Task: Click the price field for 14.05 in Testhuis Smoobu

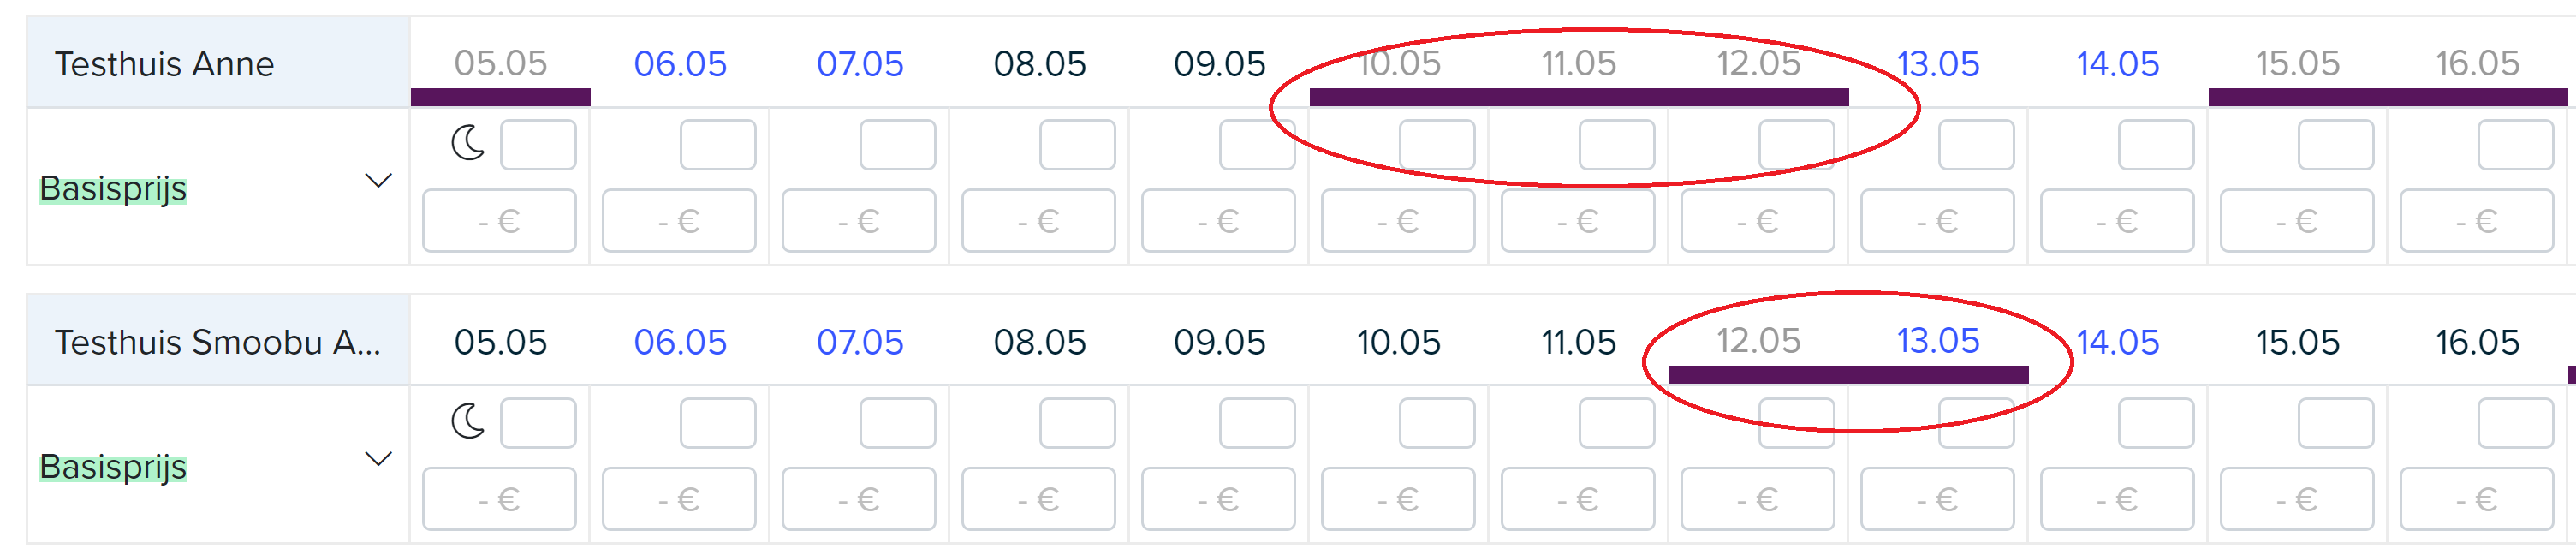Action: 2117,499
